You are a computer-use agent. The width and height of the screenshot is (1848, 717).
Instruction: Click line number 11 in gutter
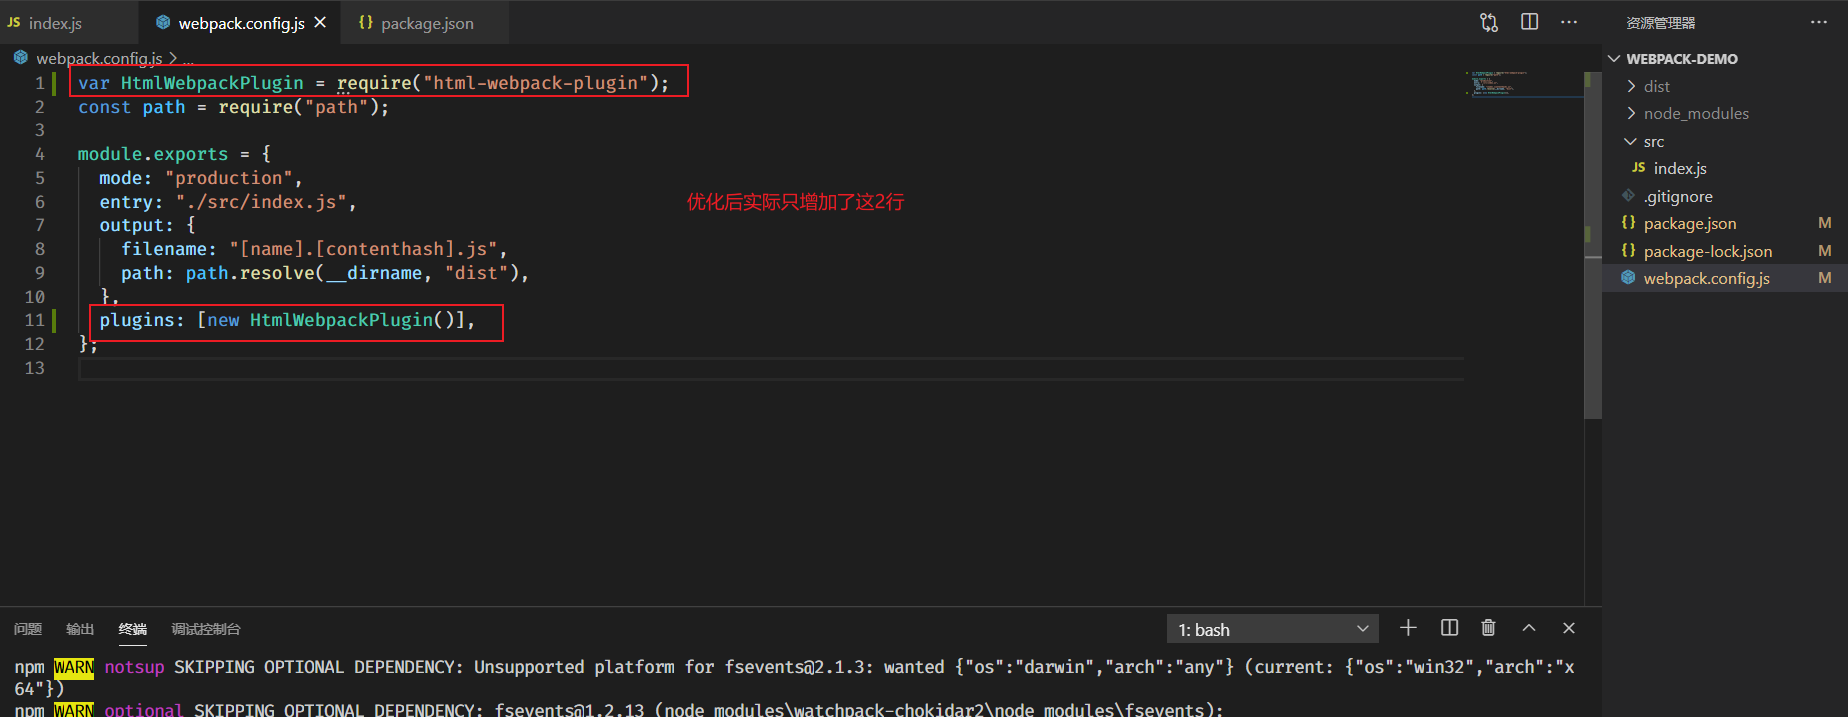click(35, 320)
